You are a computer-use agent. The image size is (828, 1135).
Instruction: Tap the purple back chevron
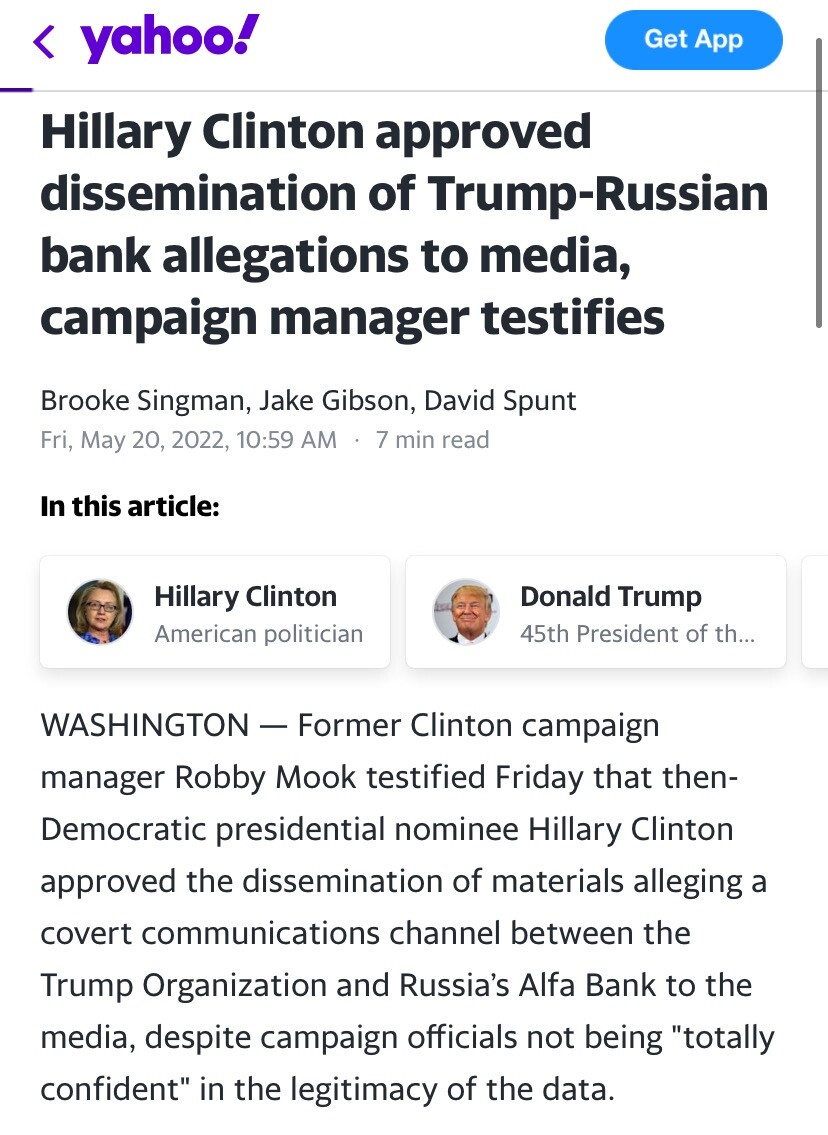tap(45, 42)
